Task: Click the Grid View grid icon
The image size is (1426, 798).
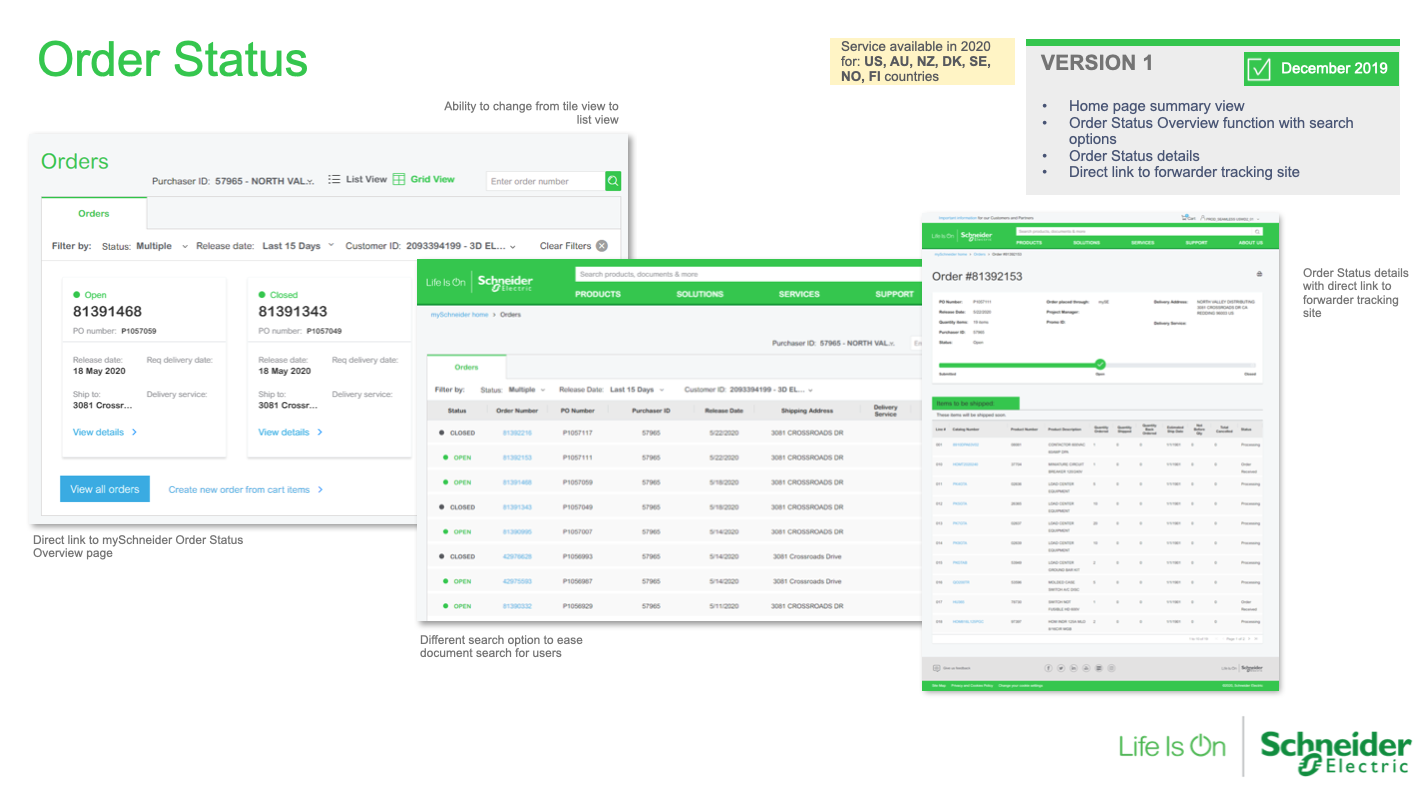Action: point(399,180)
